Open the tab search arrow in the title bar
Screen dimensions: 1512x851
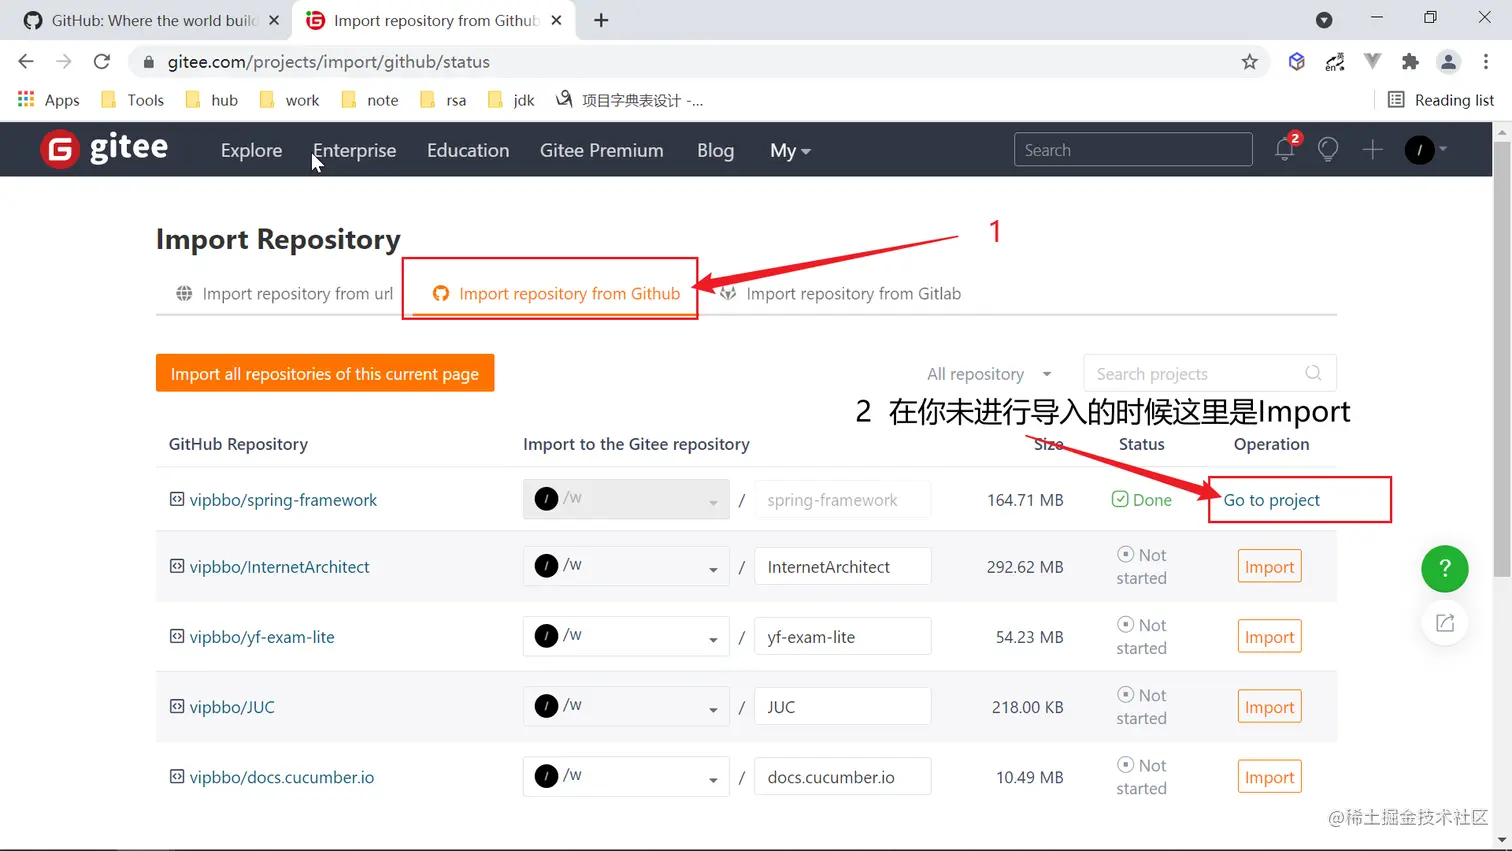click(x=1324, y=20)
